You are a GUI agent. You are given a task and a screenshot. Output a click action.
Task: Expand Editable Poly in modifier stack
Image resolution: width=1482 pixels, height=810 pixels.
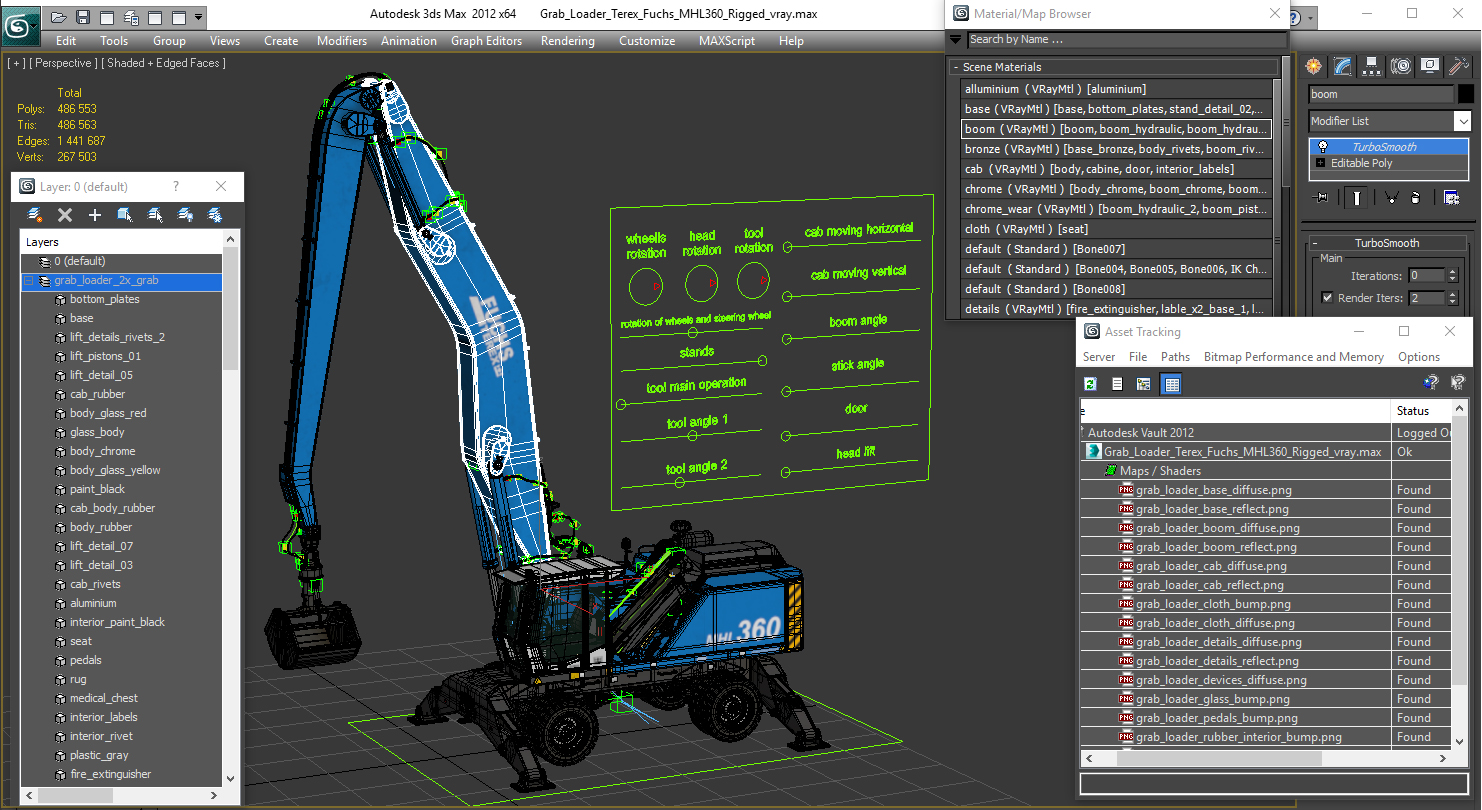[x=1321, y=163]
